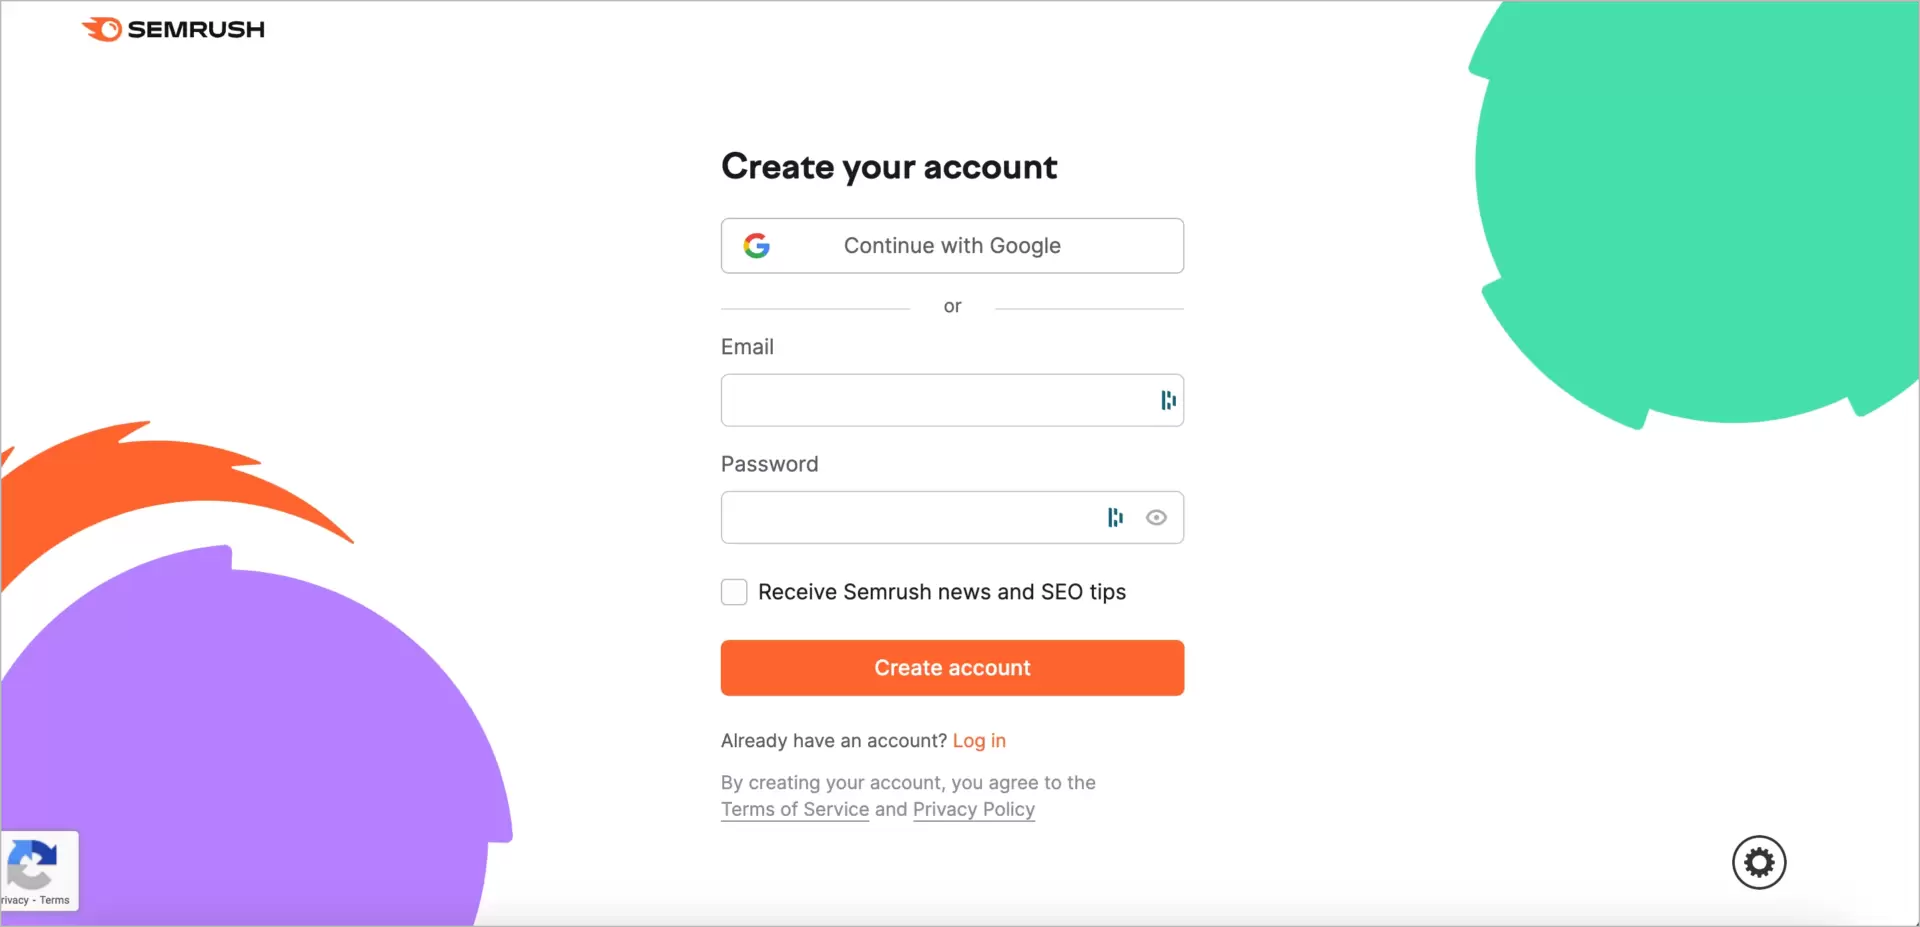Open the Privacy Policy link
Screen dimensions: 1920x927
tap(973, 809)
